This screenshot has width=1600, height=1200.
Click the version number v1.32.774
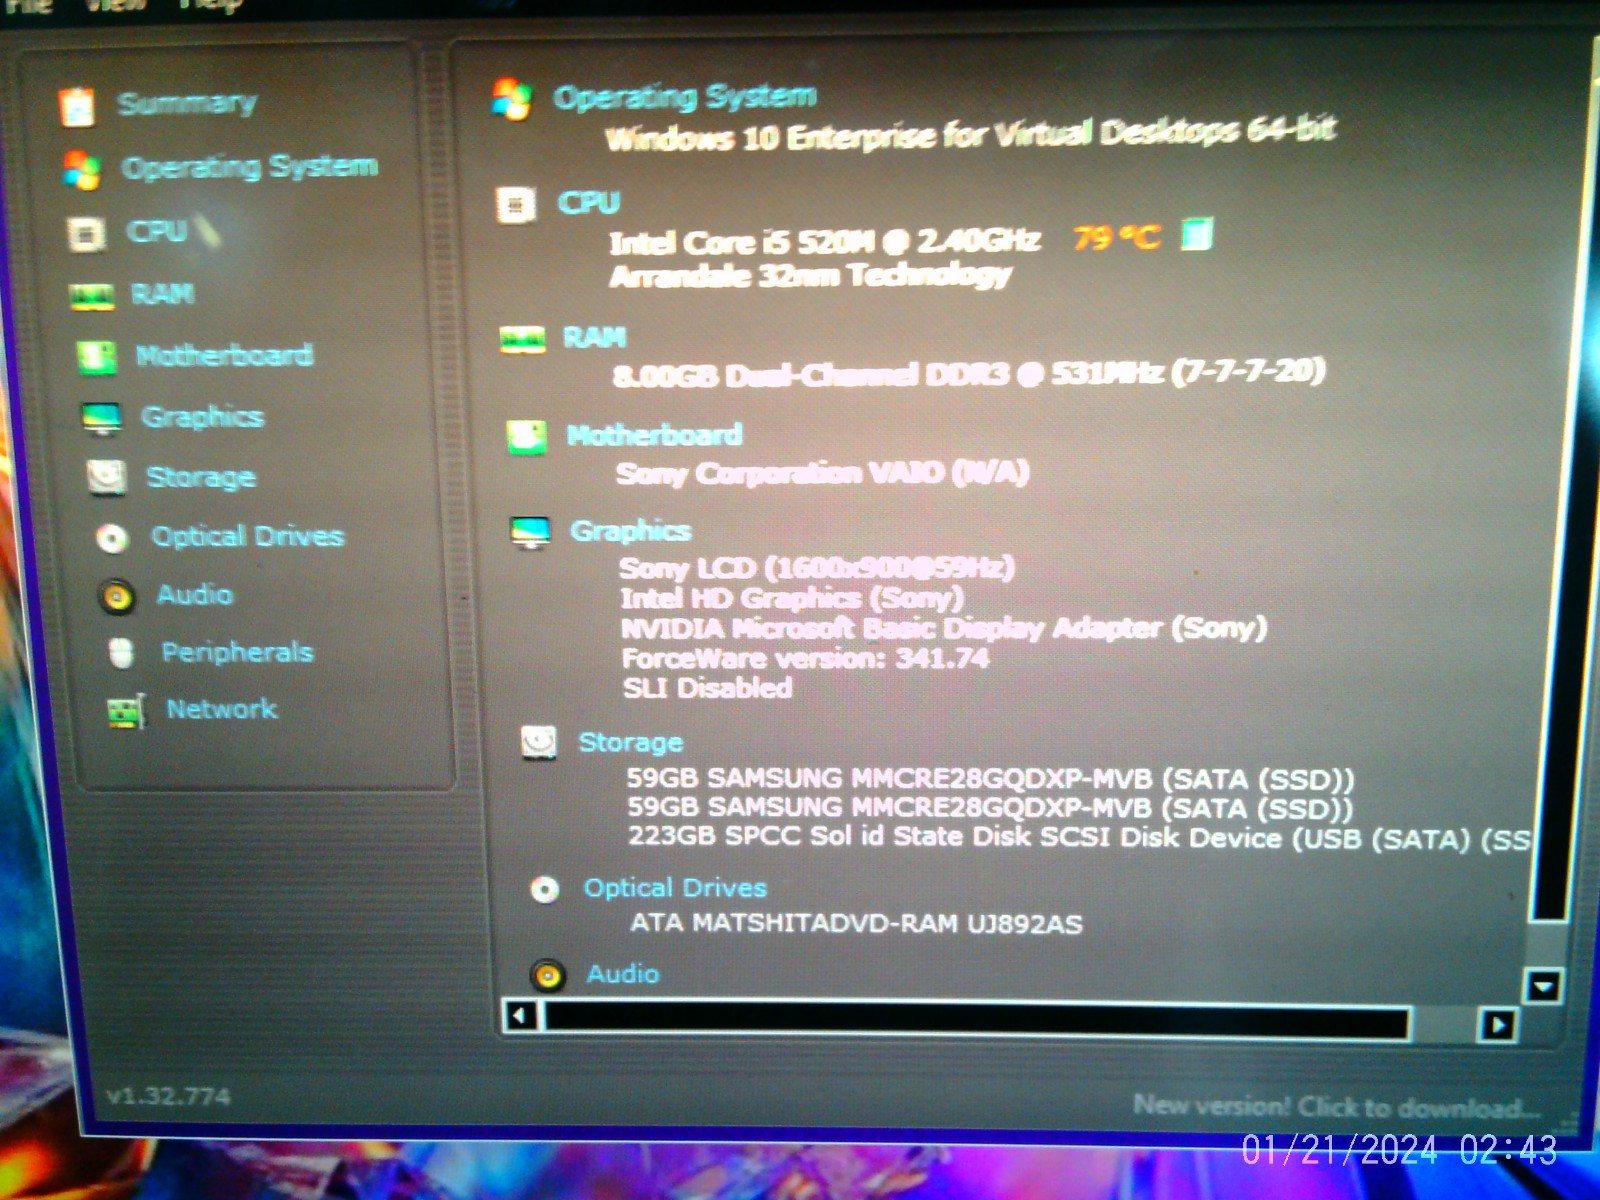click(168, 1097)
